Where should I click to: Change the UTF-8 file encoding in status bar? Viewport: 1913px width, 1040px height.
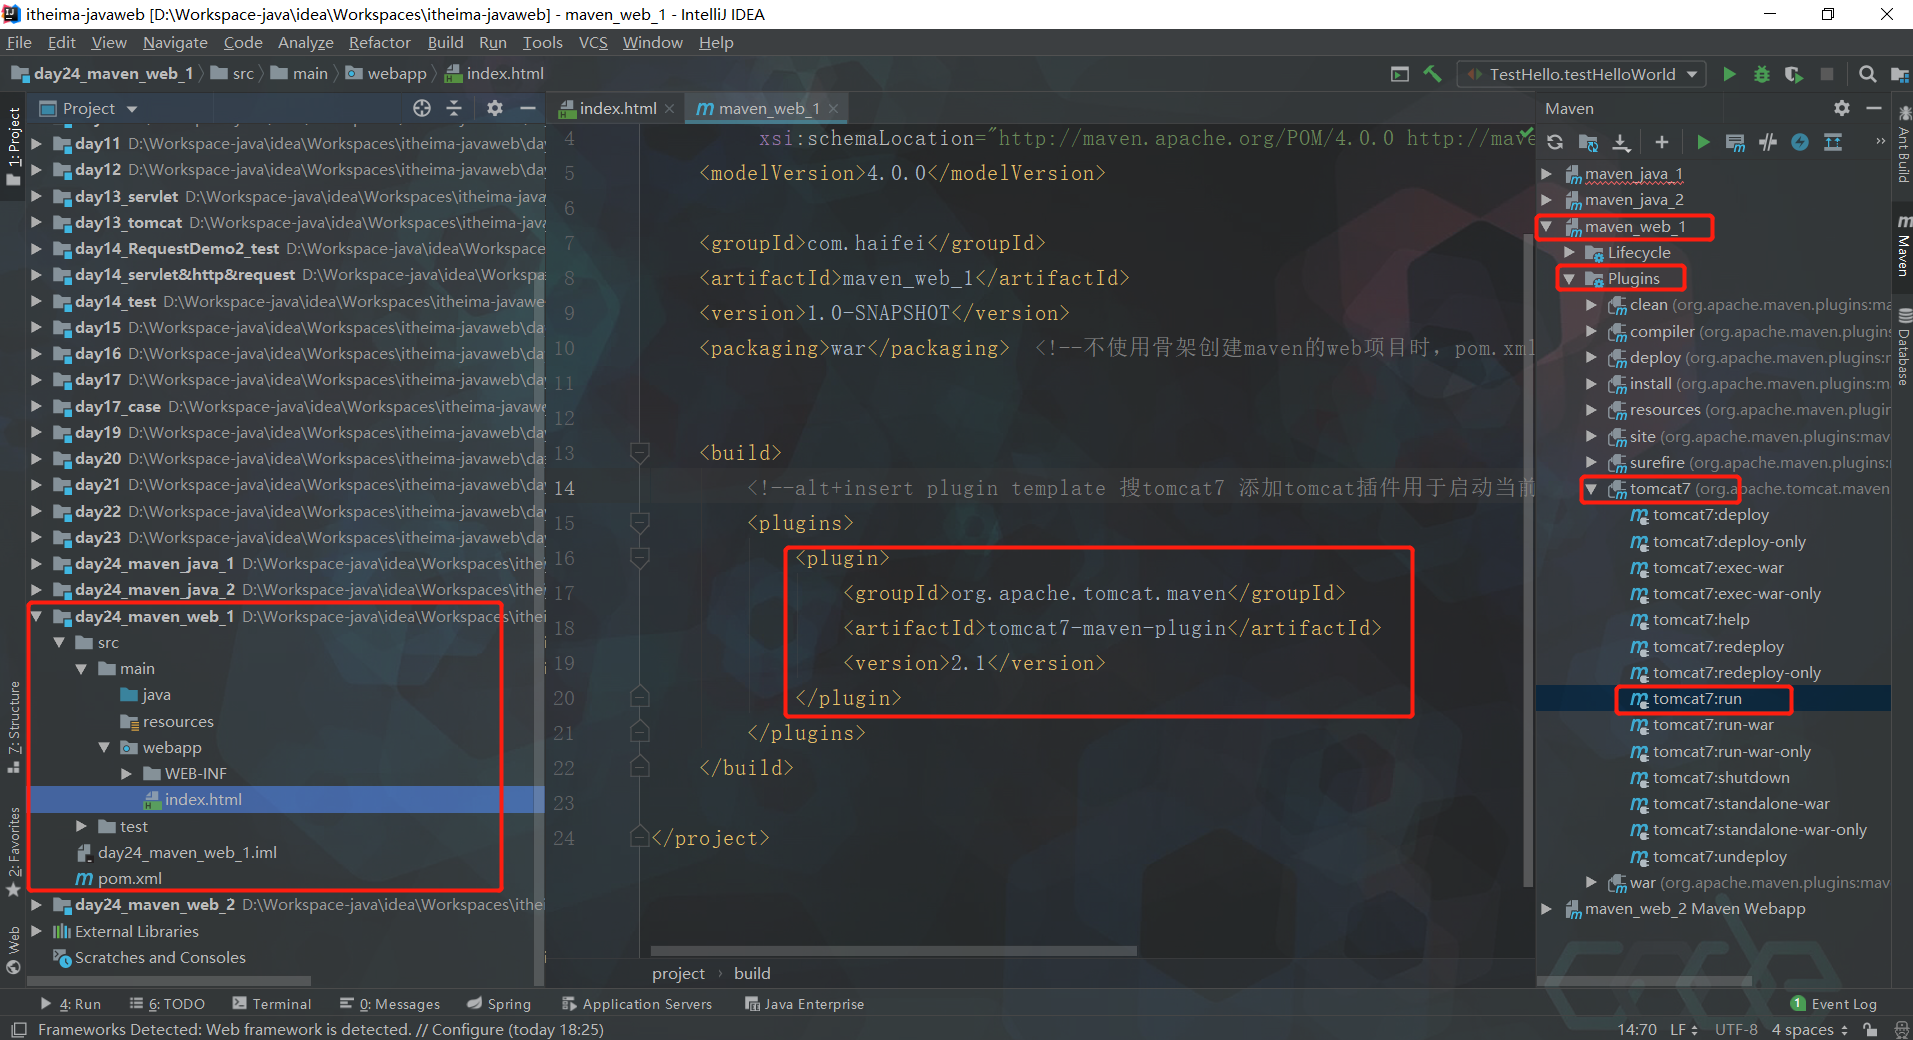coord(1736,1030)
